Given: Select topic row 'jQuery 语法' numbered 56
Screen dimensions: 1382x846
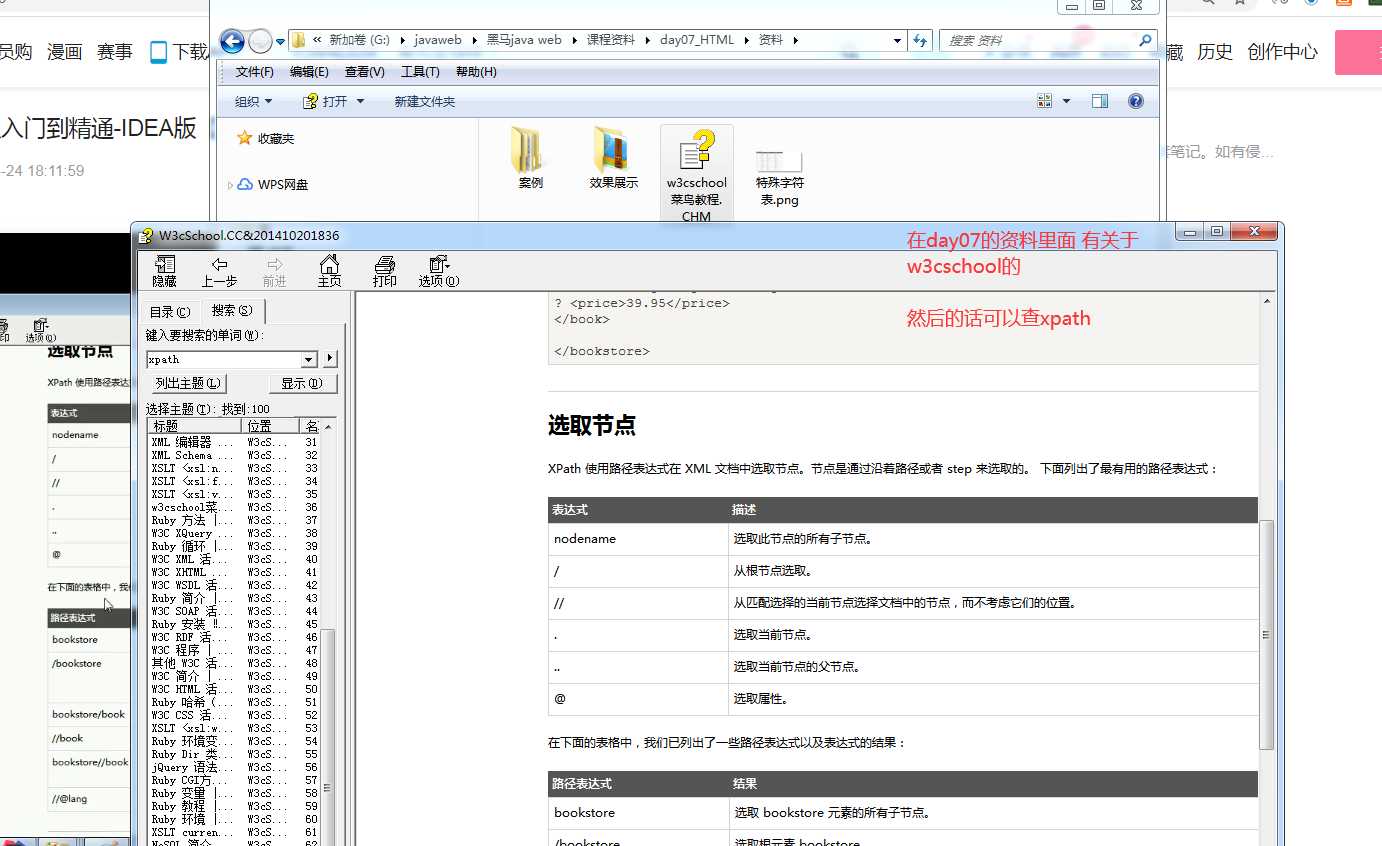Looking at the screenshot, I should [234, 767].
